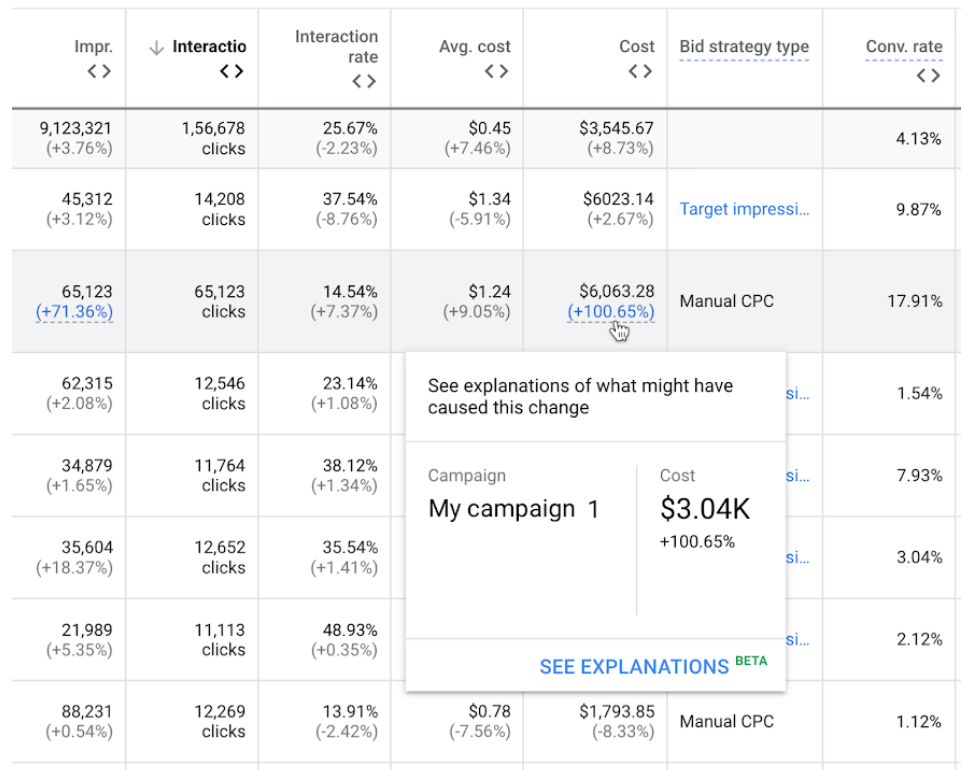Click the 34,879 impressions cell
This screenshot has height=770, width=961.
tap(87, 465)
